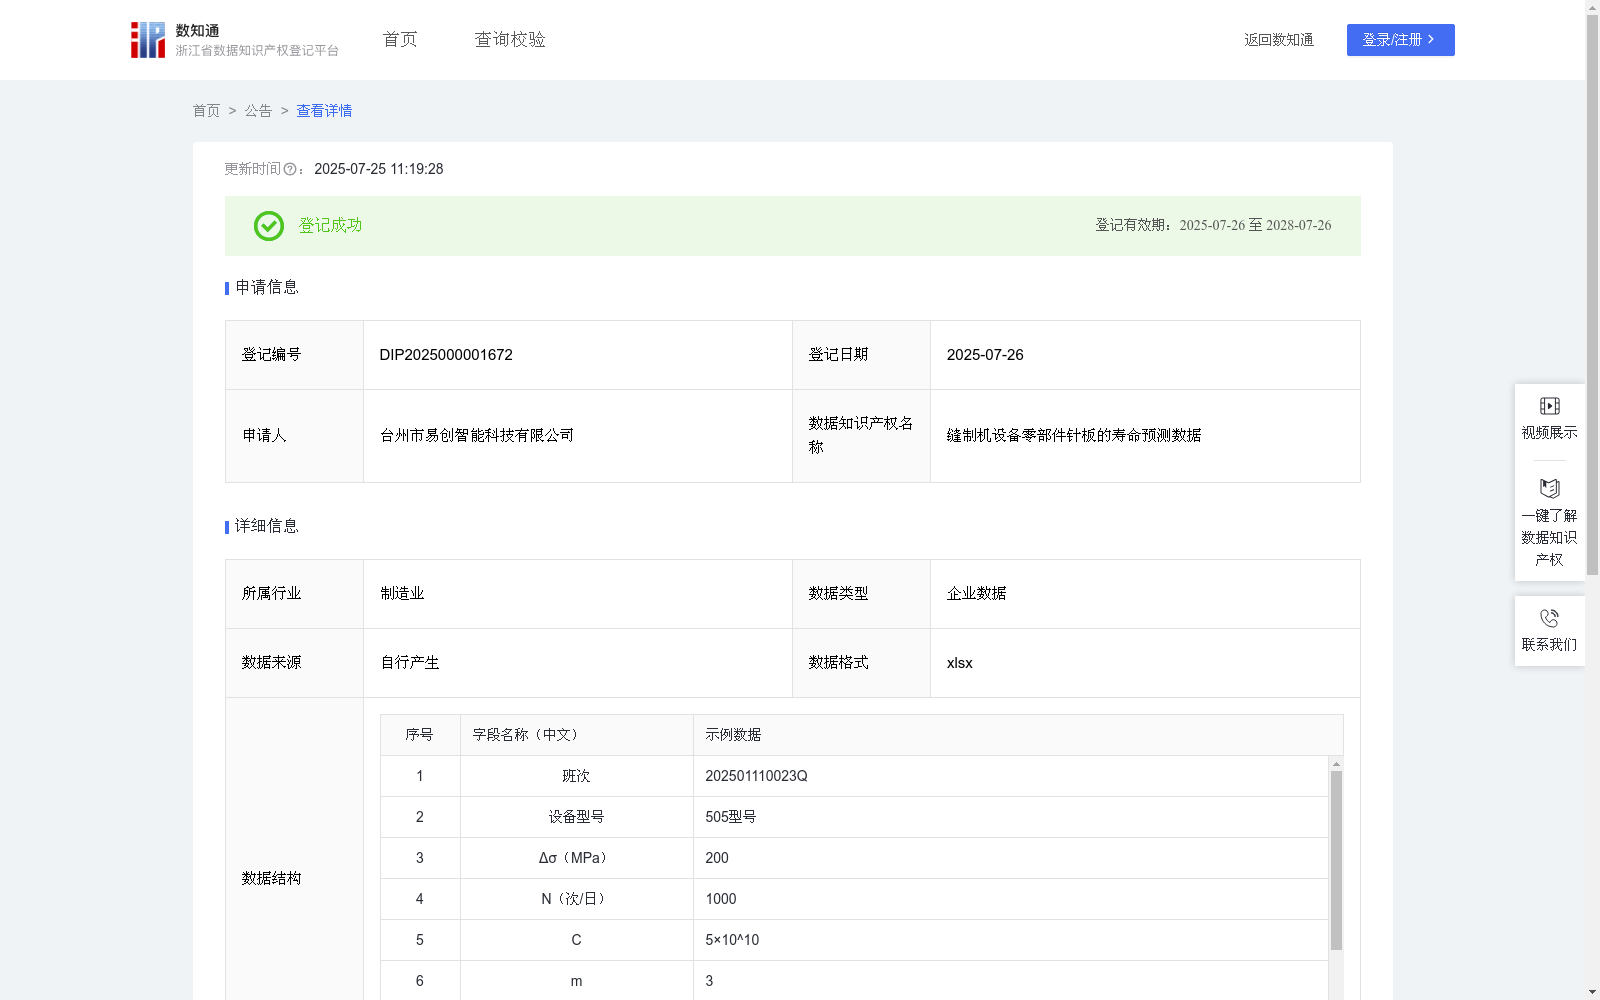This screenshot has width=1600, height=1000.
Task: Click the 返回数知通 link
Action: [x=1279, y=40]
